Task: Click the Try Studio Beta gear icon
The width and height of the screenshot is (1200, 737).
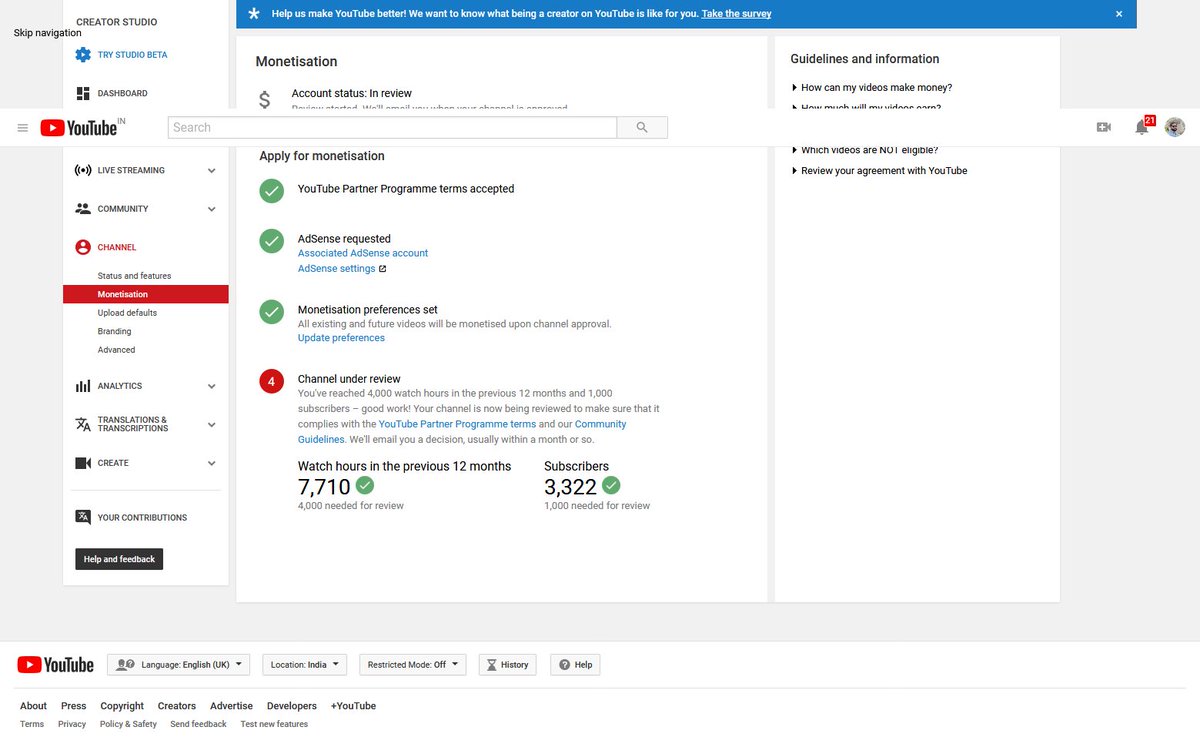Action: pyautogui.click(x=83, y=55)
